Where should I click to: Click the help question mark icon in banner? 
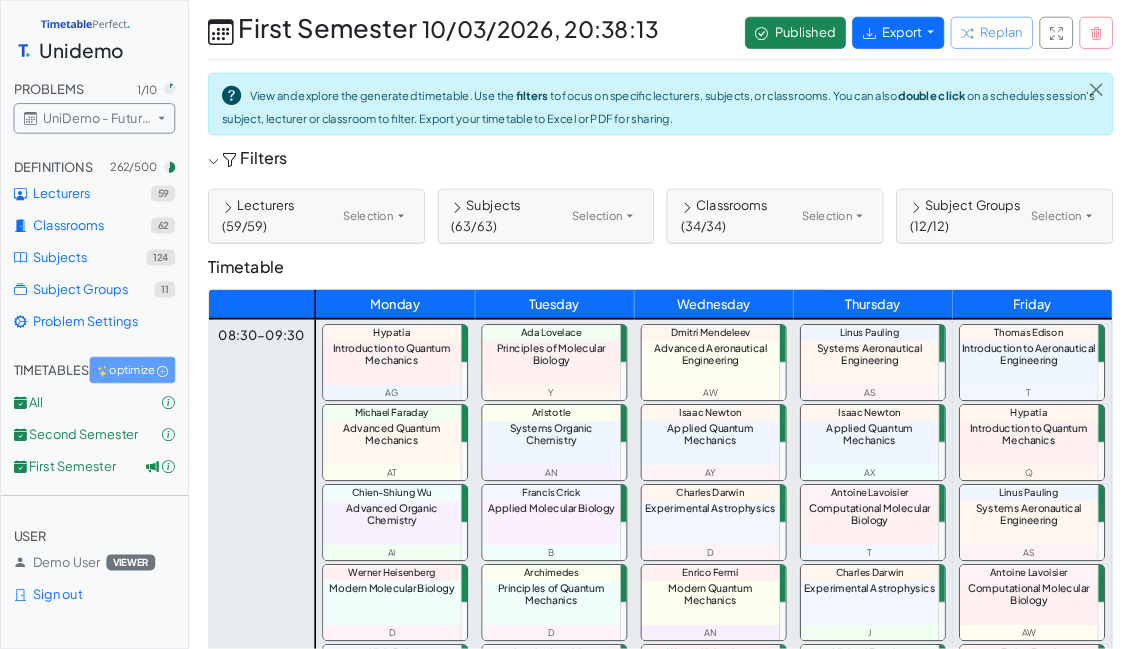(x=231, y=95)
